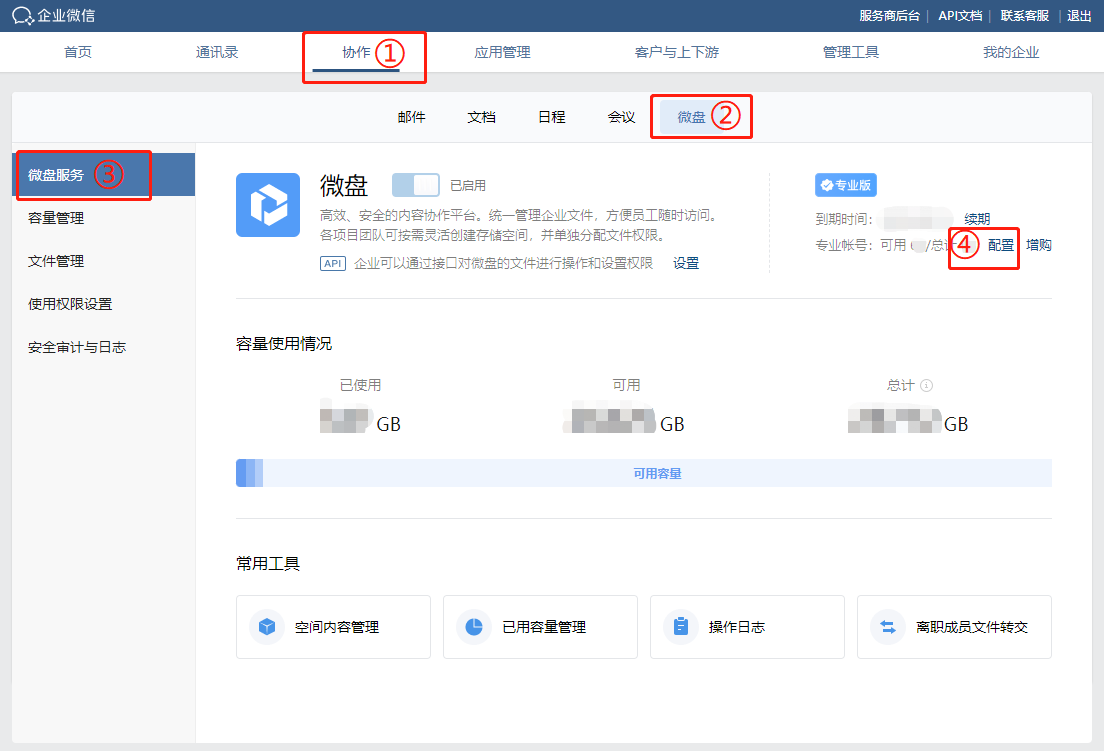Click the 配置 link for 专业帐号

tap(1000, 245)
